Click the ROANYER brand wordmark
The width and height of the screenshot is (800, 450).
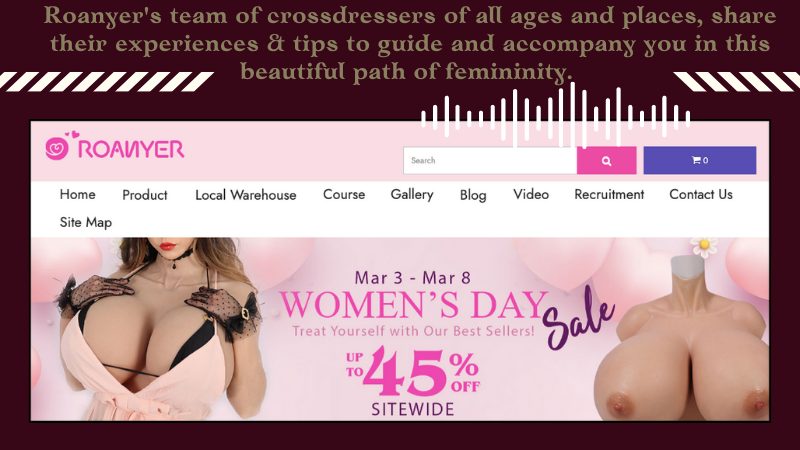click(131, 149)
